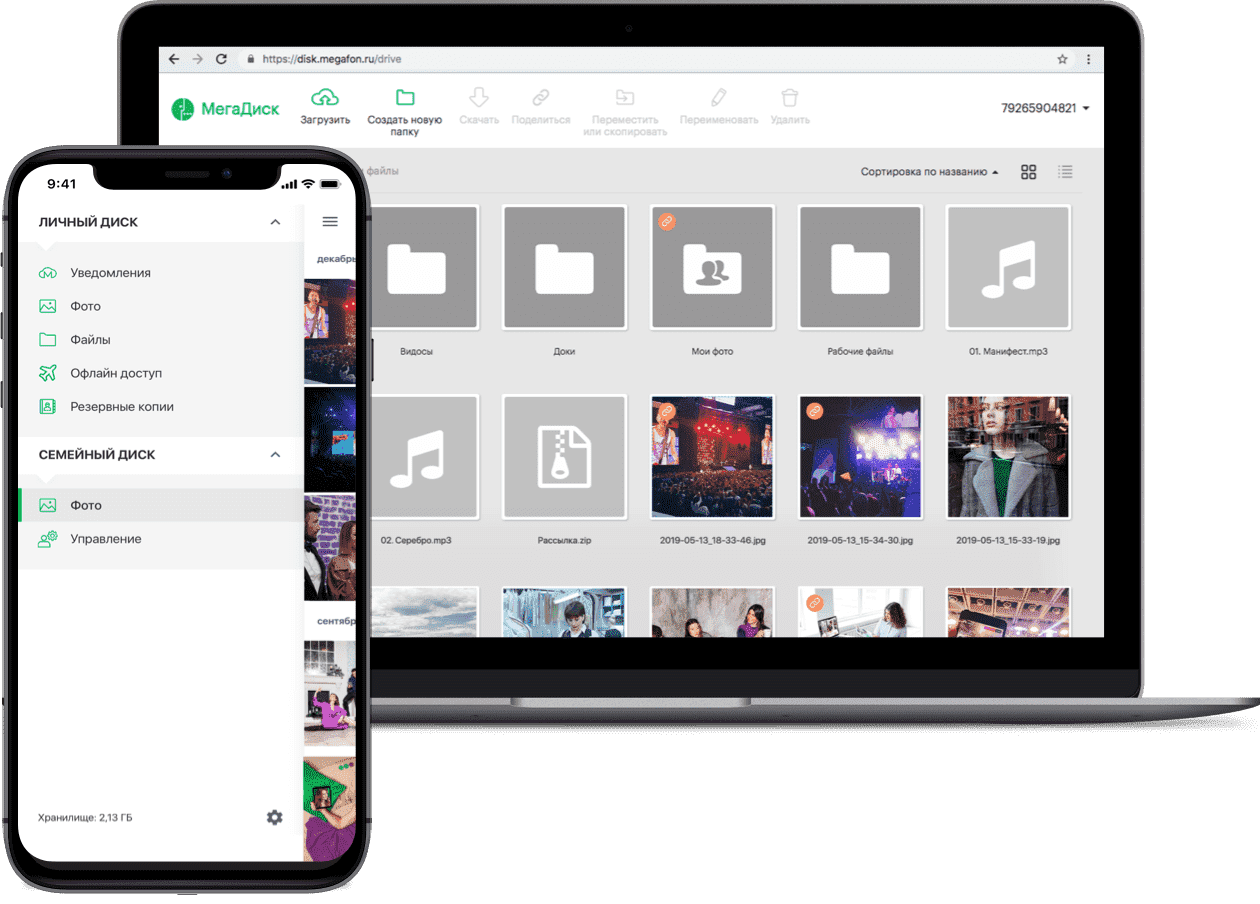1260x904 pixels.
Task: Click the Переименовать pencil icon
Action: (x=718, y=98)
